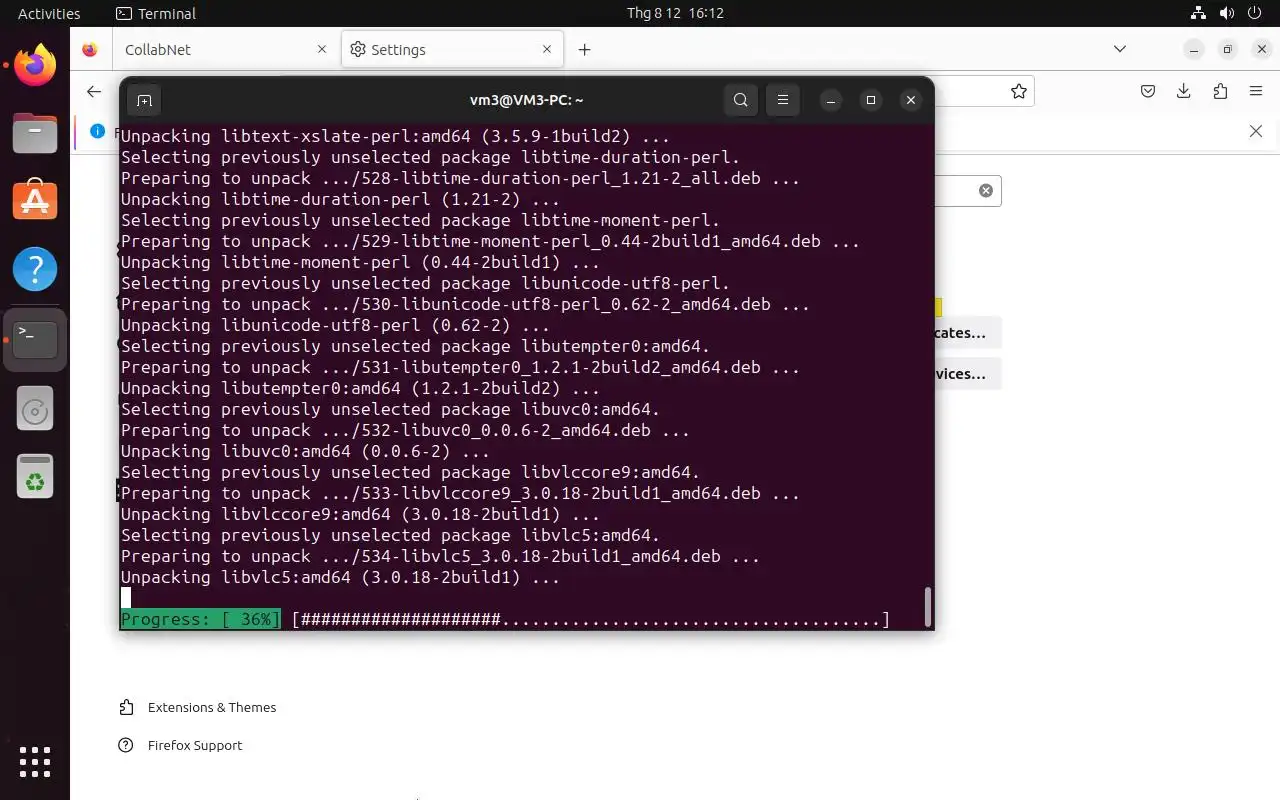Switch to the CollabNet tab
This screenshot has height=800, width=1280.
[x=224, y=49]
